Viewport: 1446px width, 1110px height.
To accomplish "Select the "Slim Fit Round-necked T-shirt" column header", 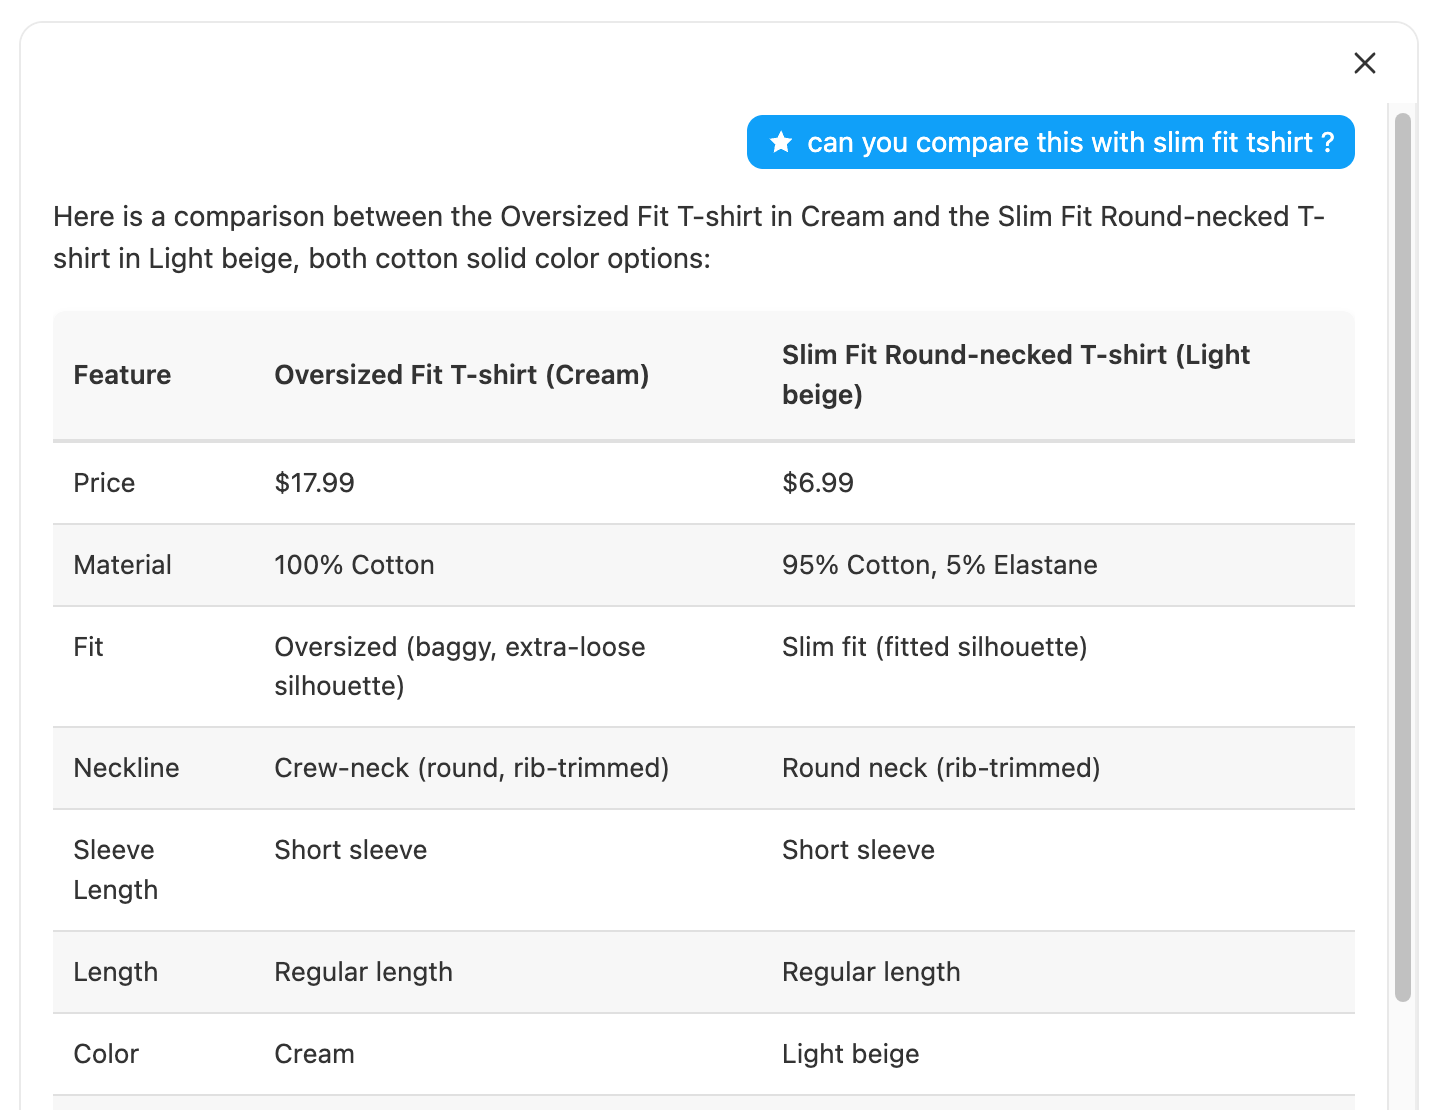I will [1015, 375].
